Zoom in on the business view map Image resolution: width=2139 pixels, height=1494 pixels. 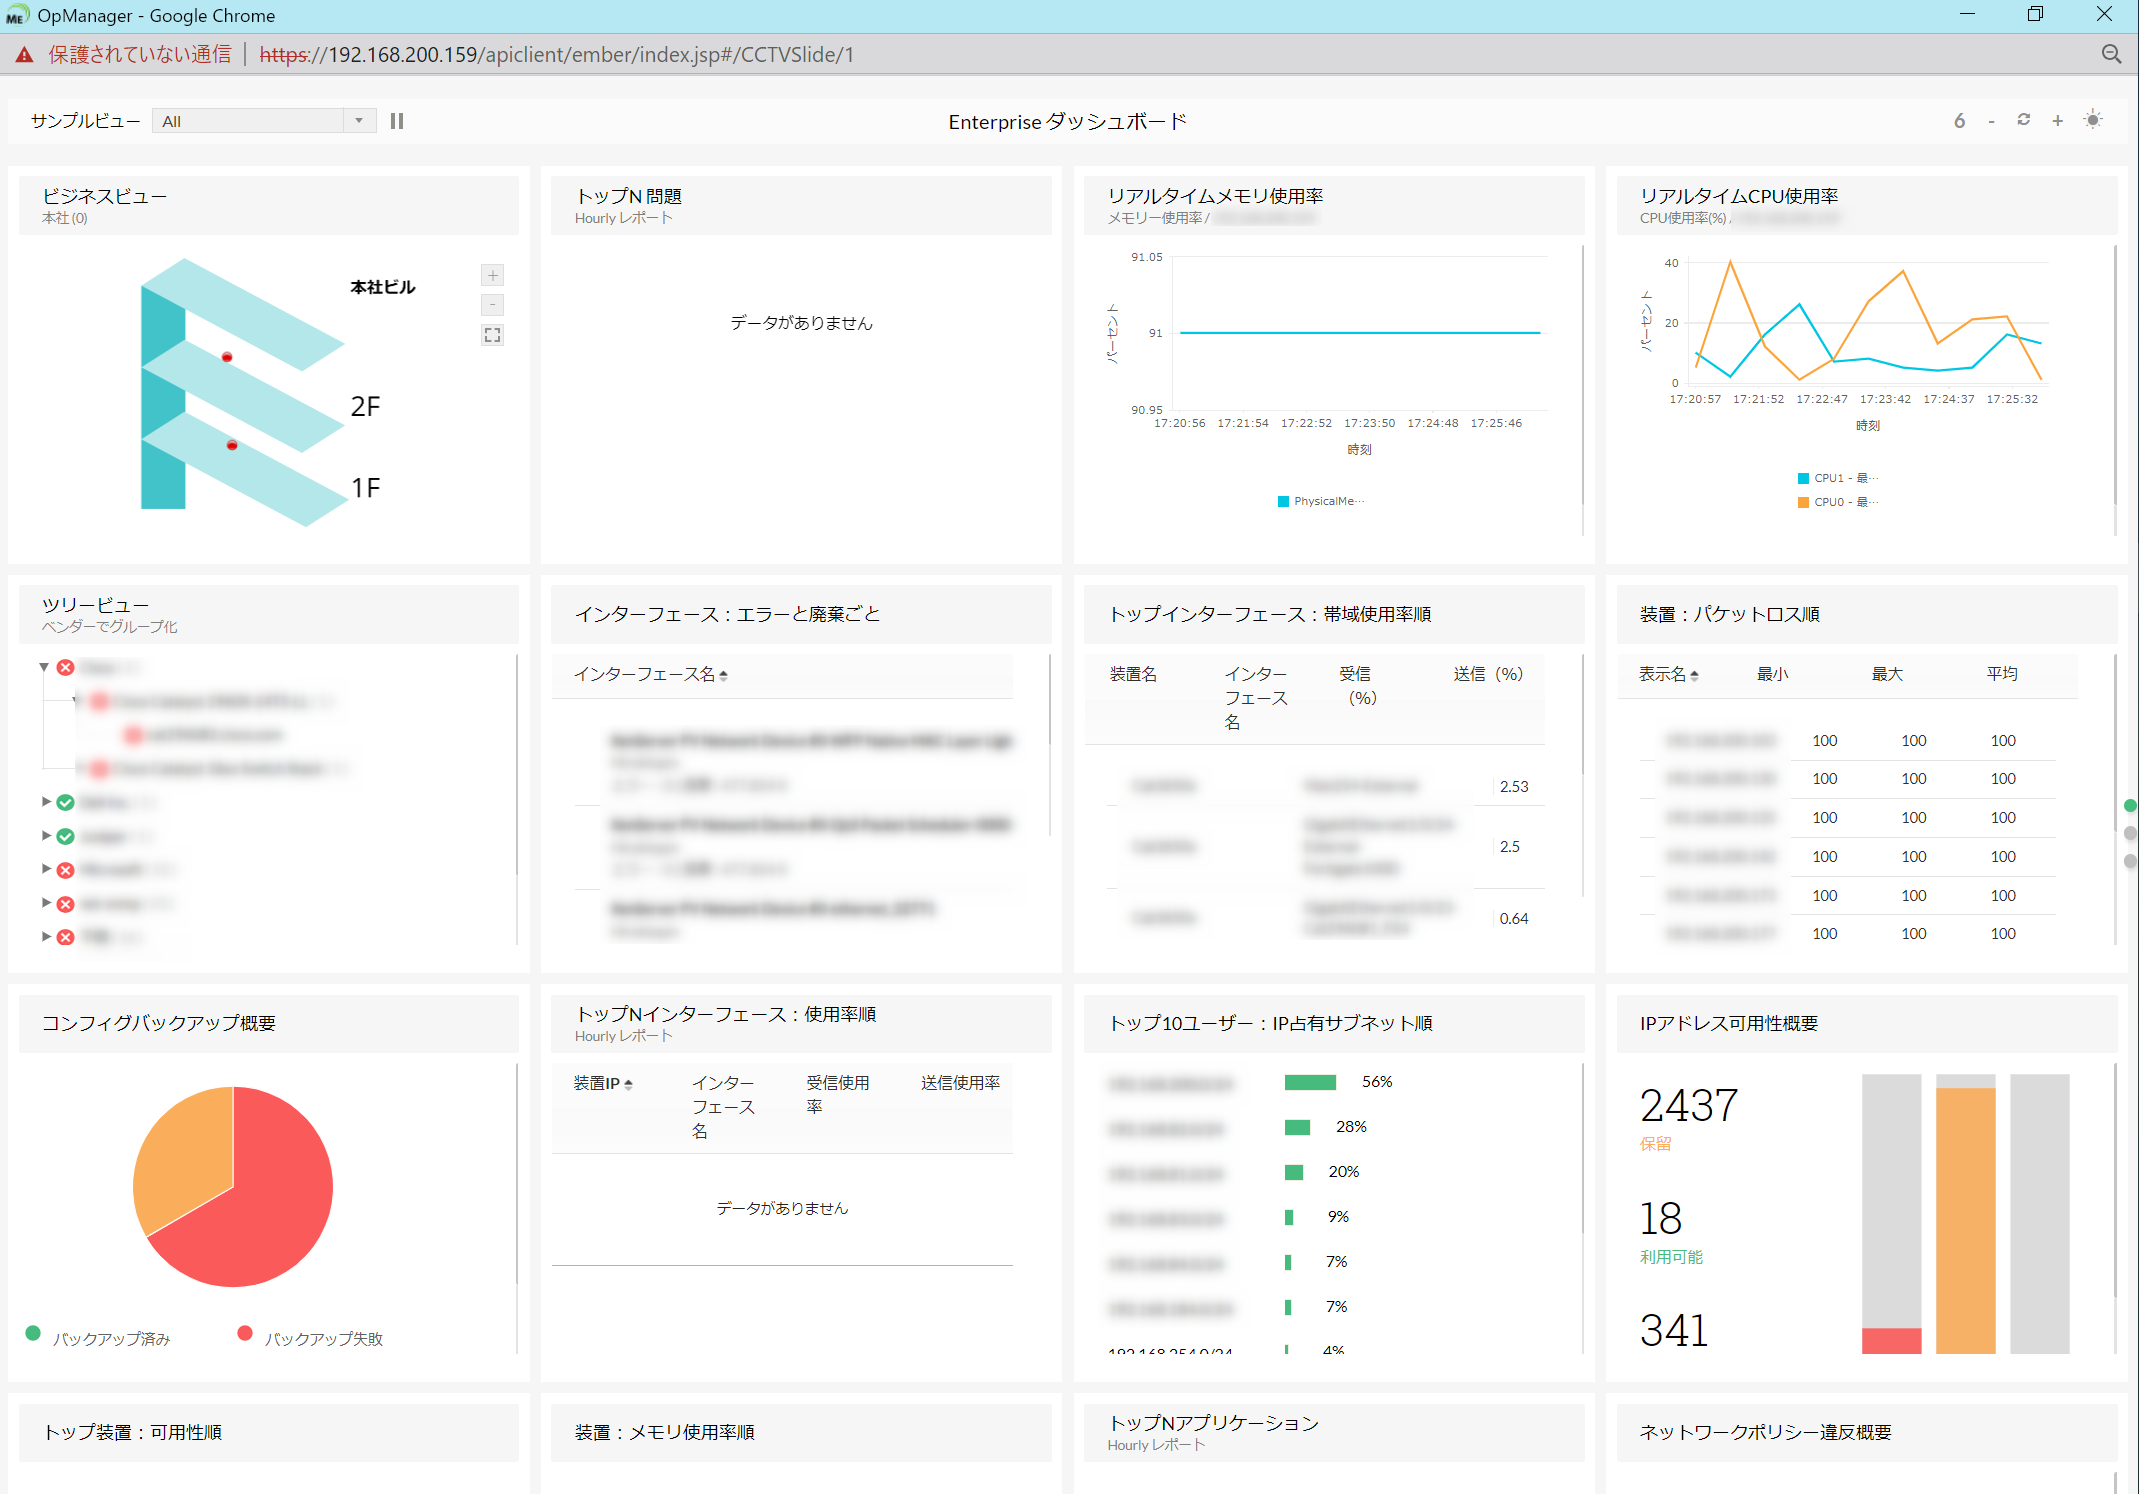click(492, 275)
